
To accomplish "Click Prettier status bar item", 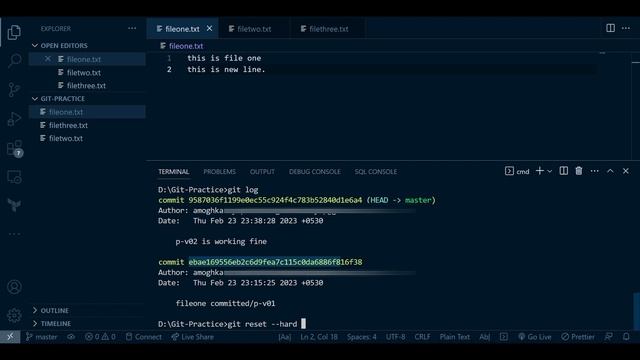I will click(578, 337).
